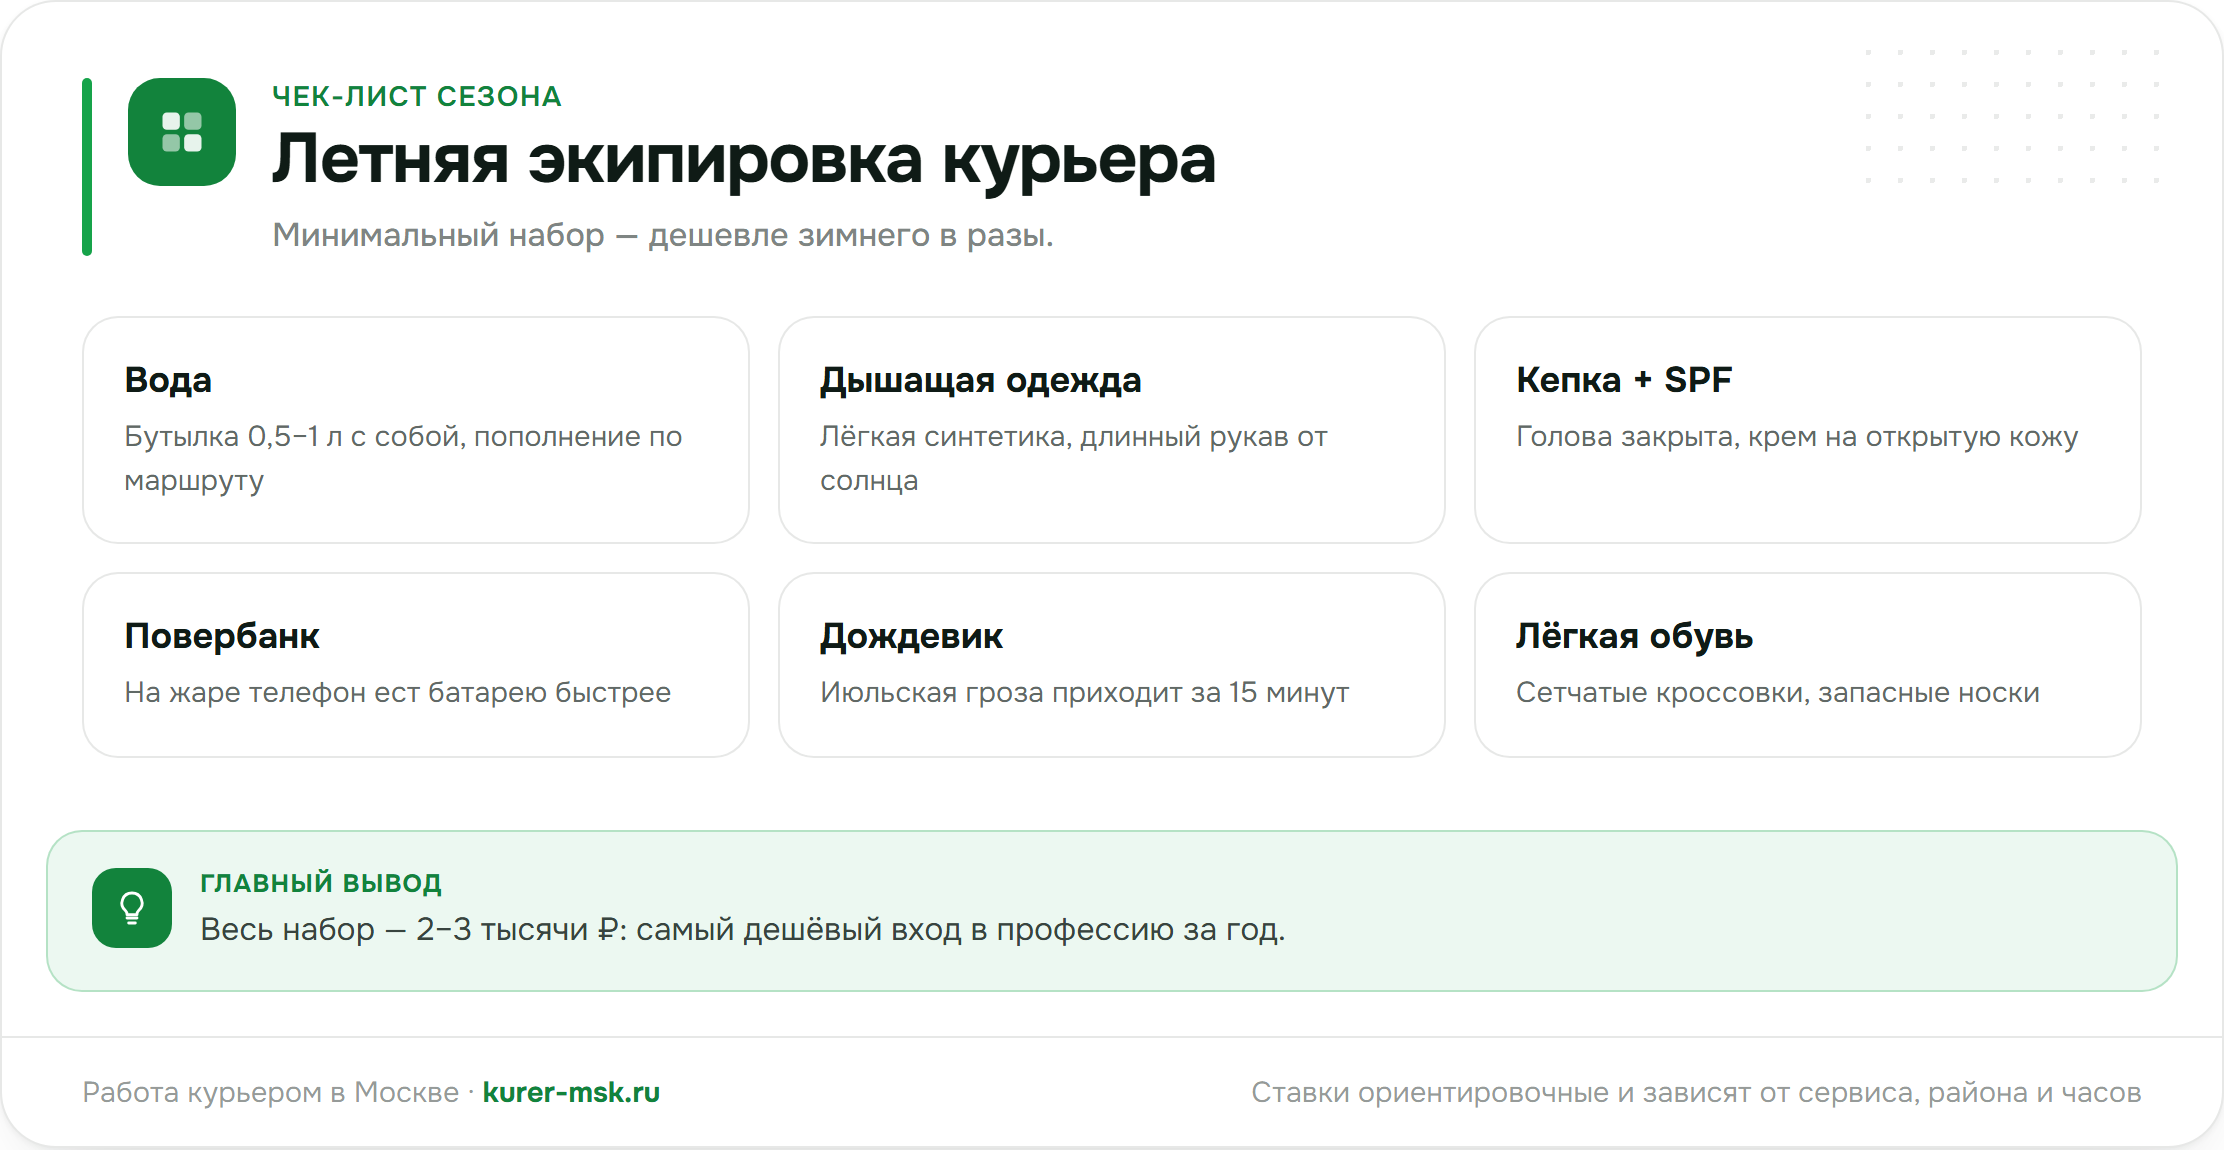Select the "Повербанк" card heading

coord(222,636)
